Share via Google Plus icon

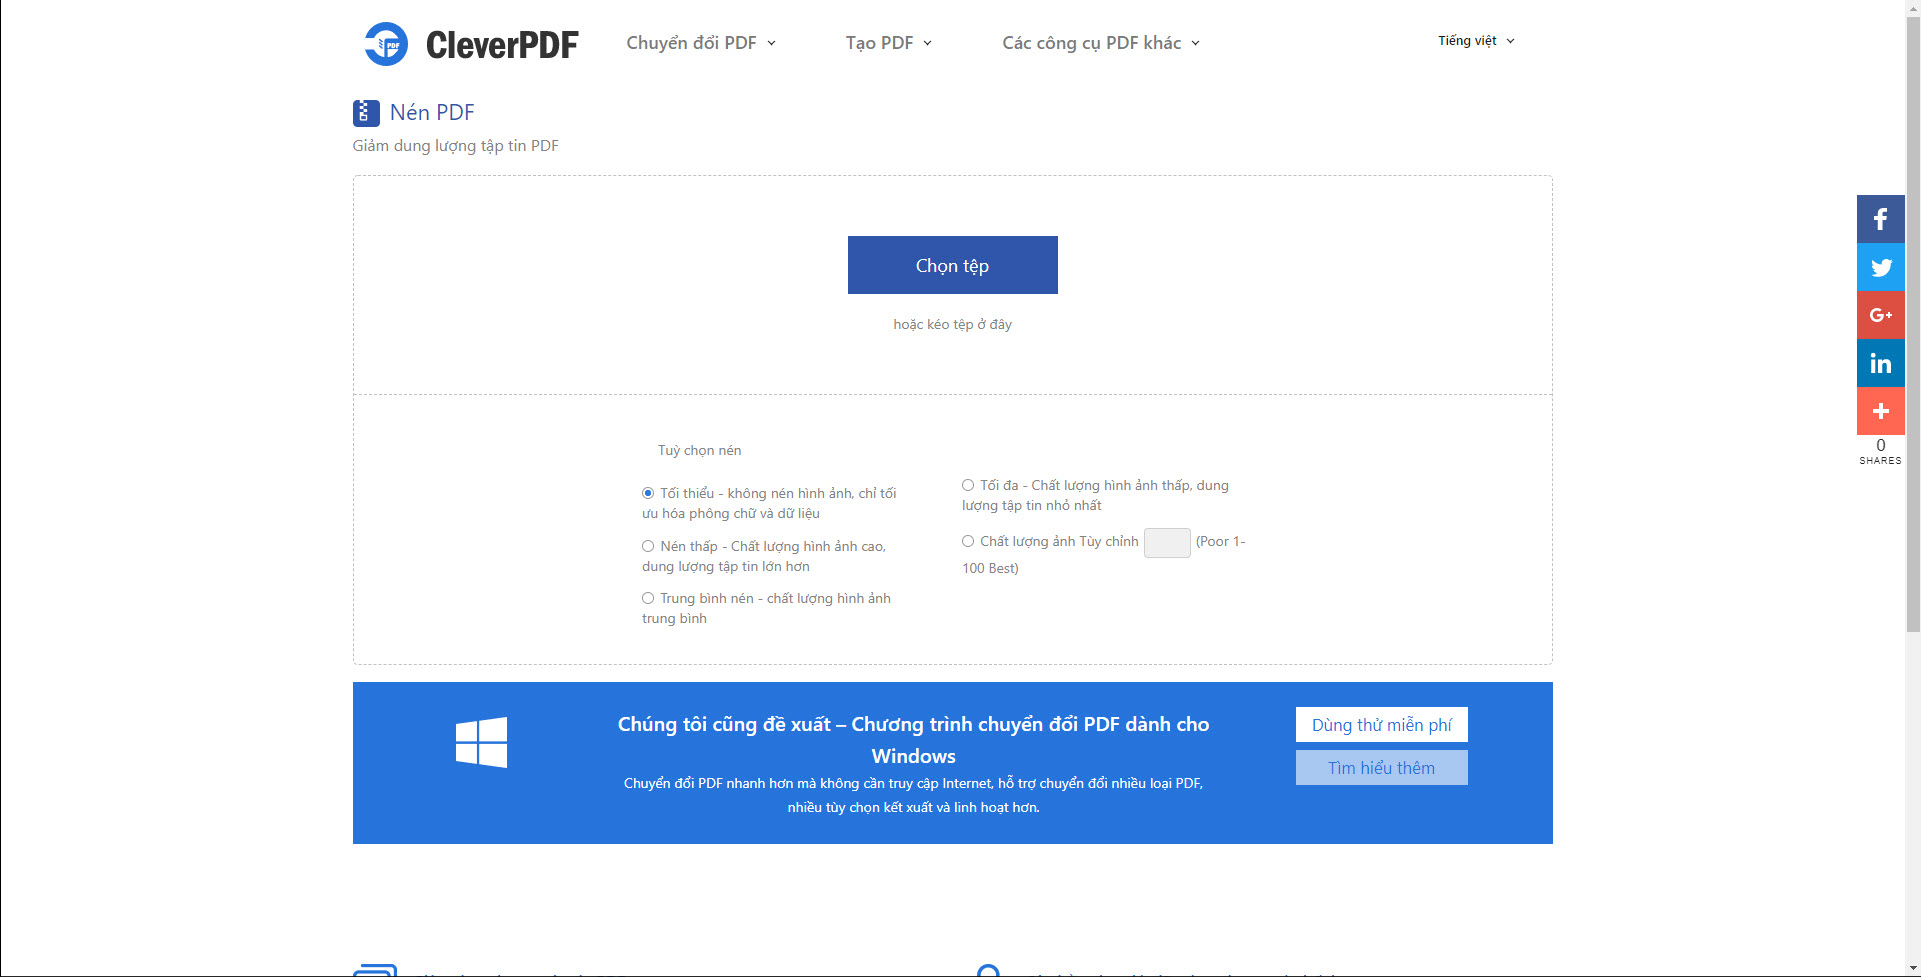(x=1880, y=315)
